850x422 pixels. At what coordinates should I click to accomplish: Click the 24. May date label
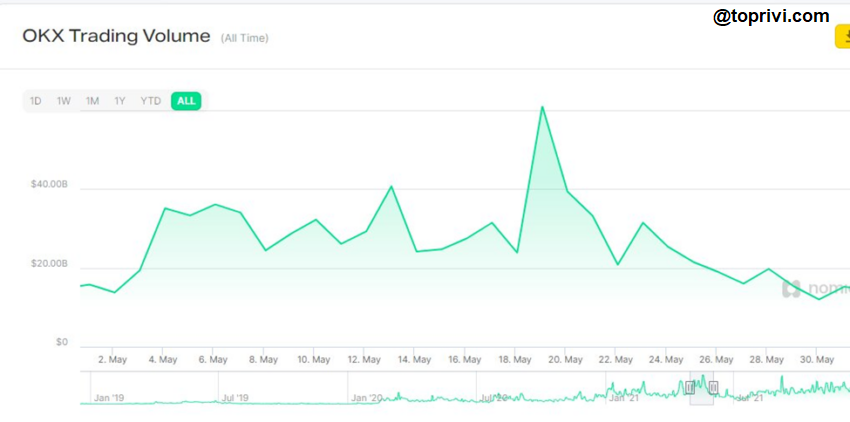click(x=666, y=360)
